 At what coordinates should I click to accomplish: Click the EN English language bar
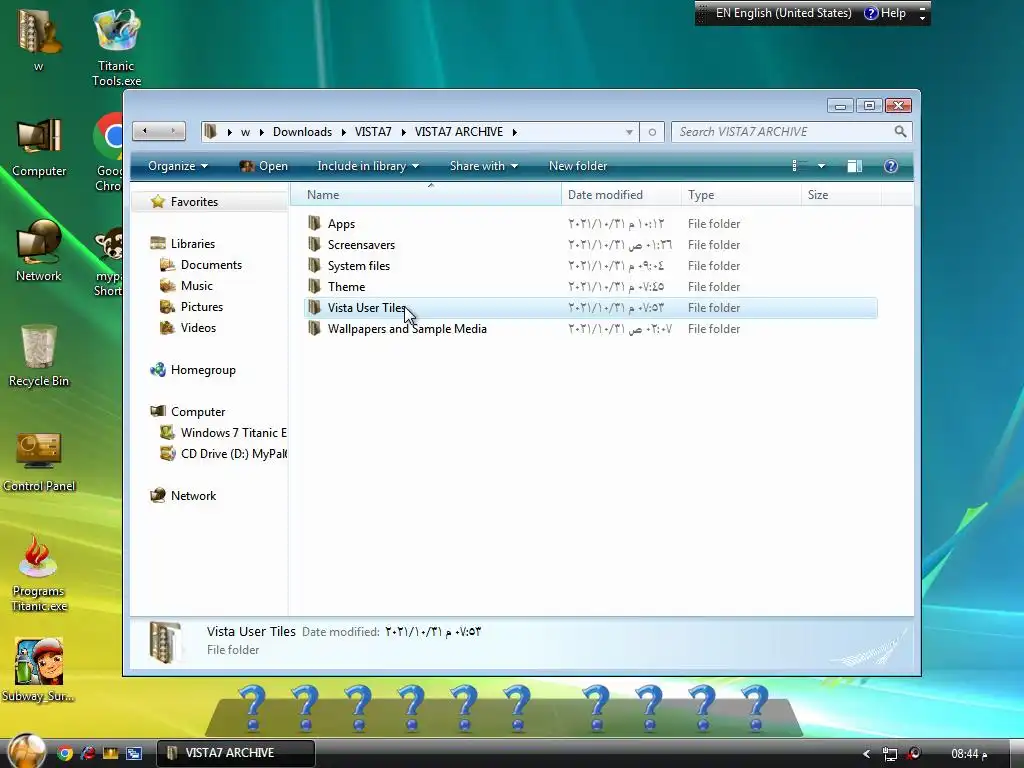(x=784, y=13)
